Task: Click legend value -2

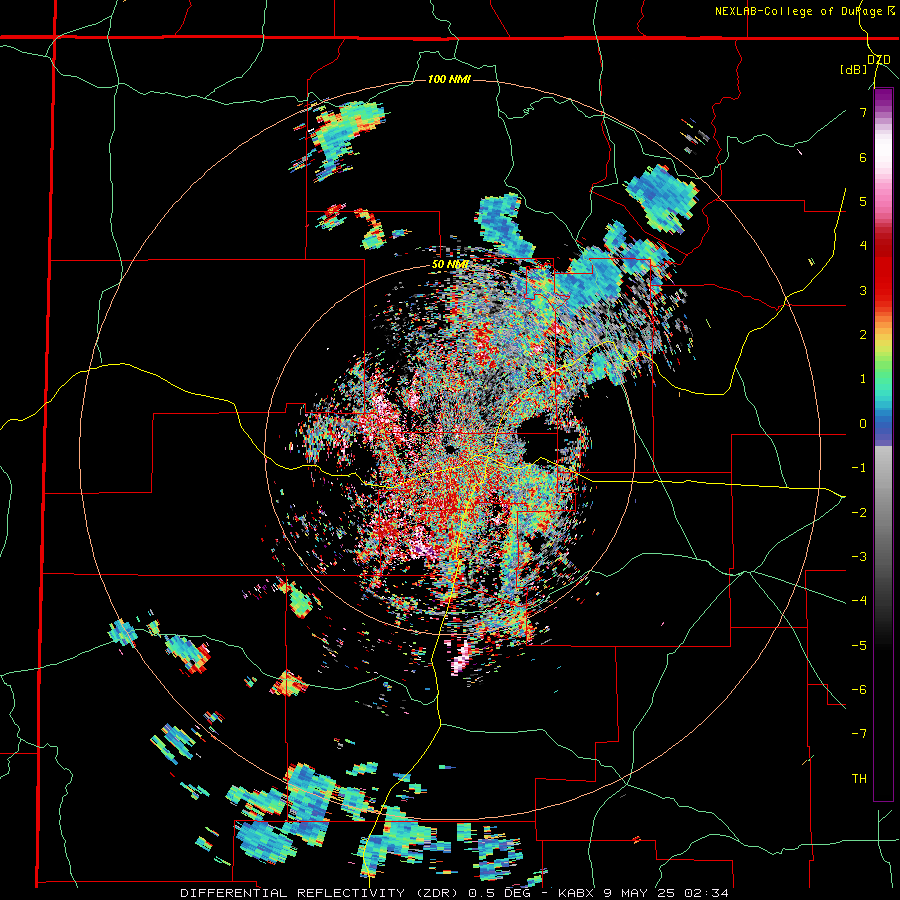Action: tap(859, 512)
